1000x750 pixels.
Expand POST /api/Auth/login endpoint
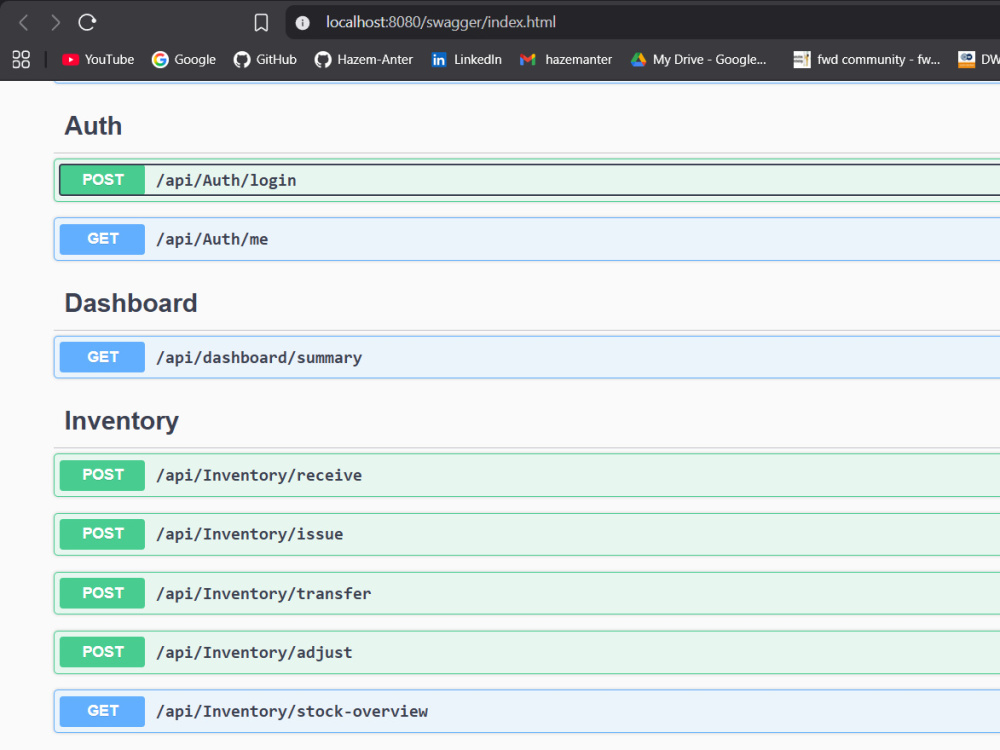coord(529,180)
